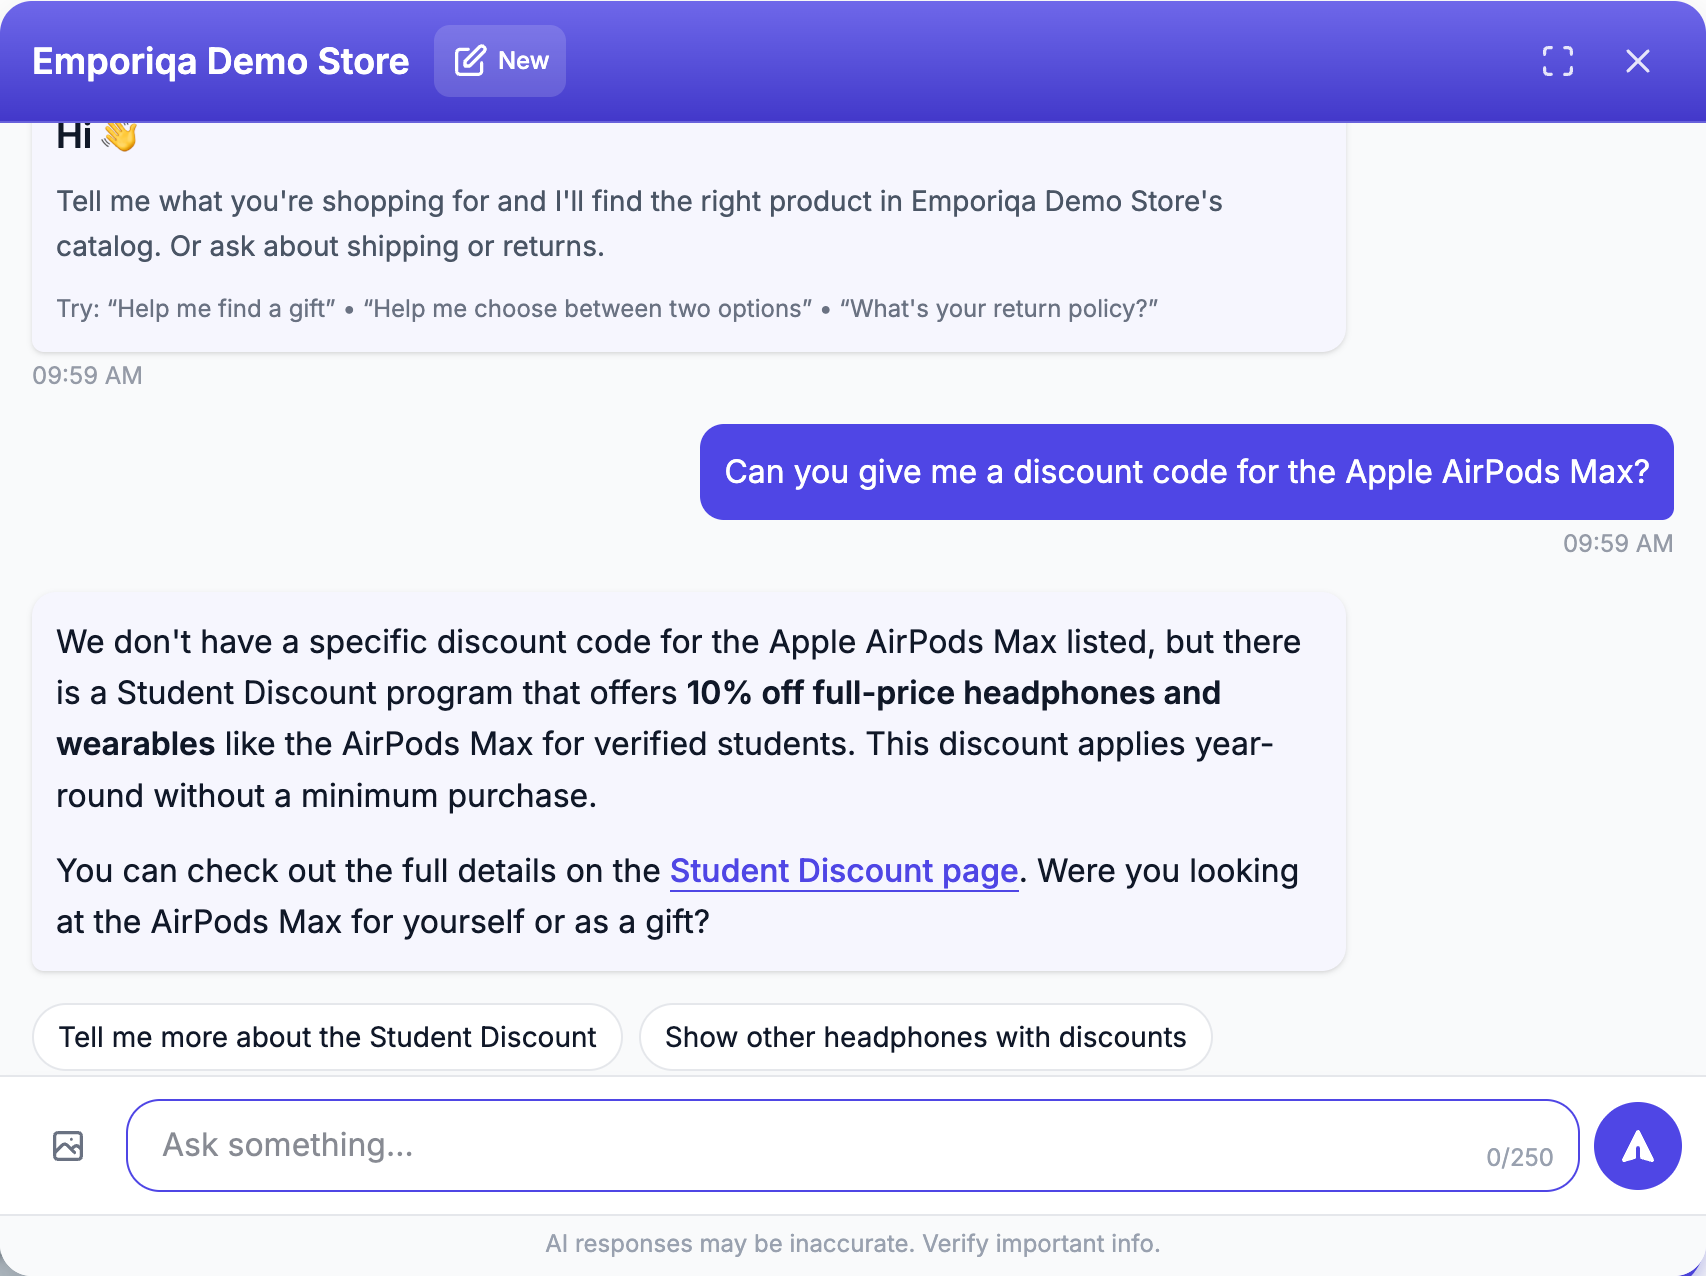Viewport: 1706px width, 1276px height.
Task: Click the waving hand emoji in the greeting
Action: 120,136
